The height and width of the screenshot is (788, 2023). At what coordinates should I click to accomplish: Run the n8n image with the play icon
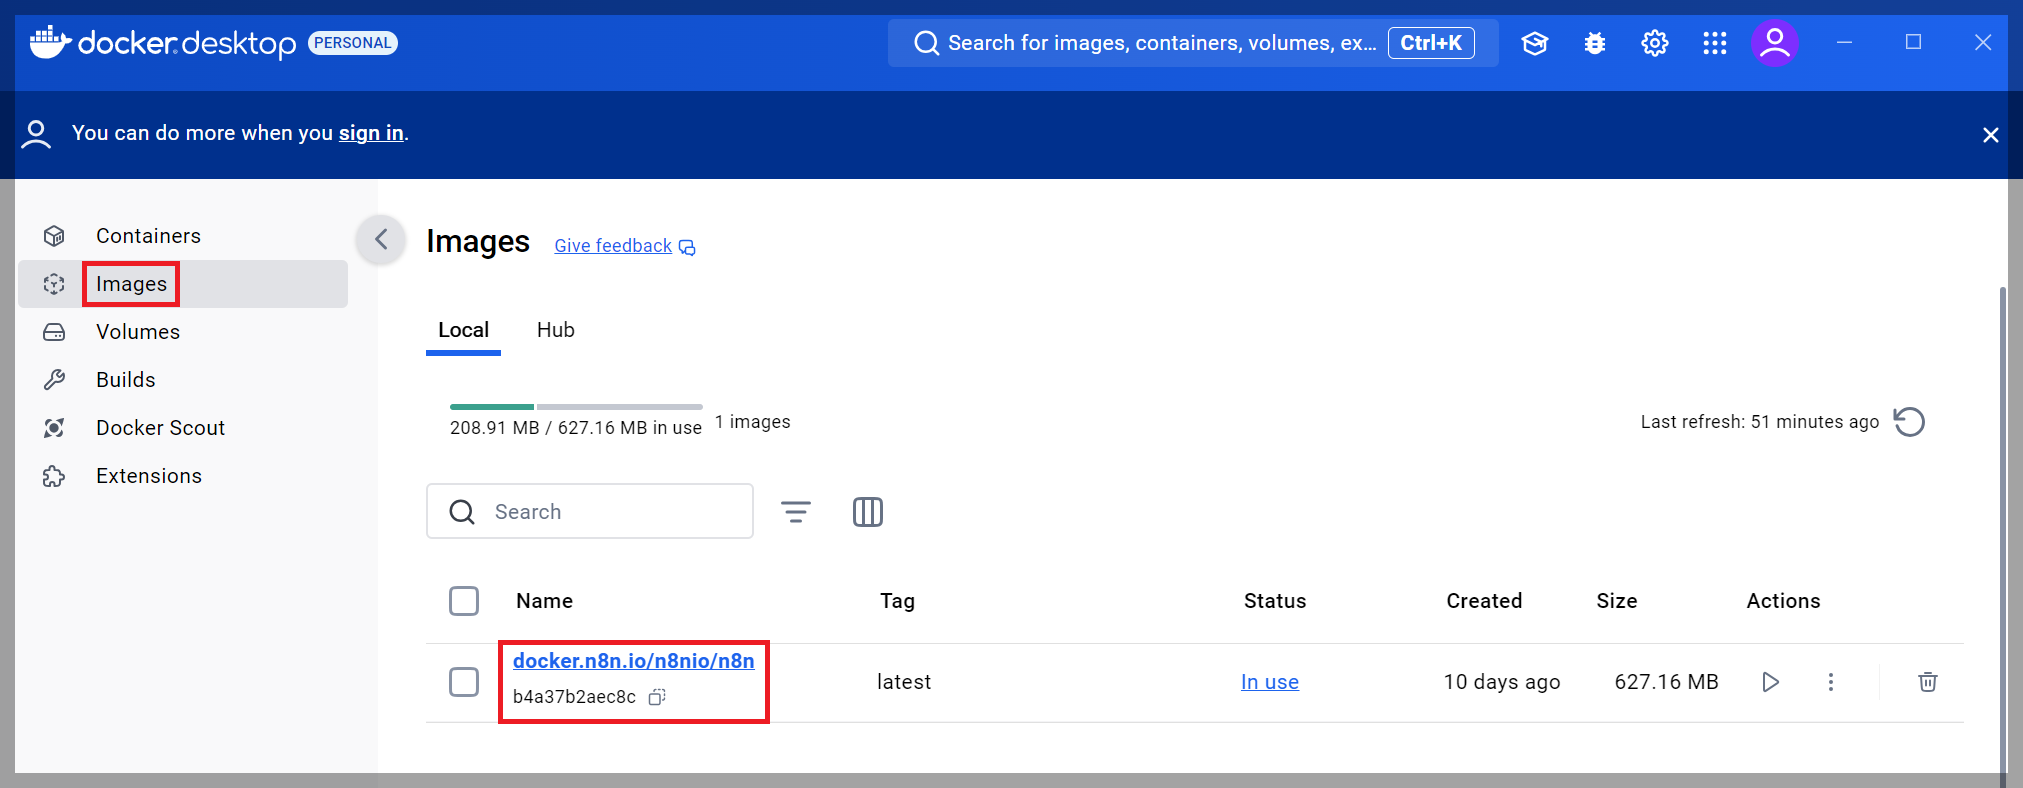(x=1771, y=682)
